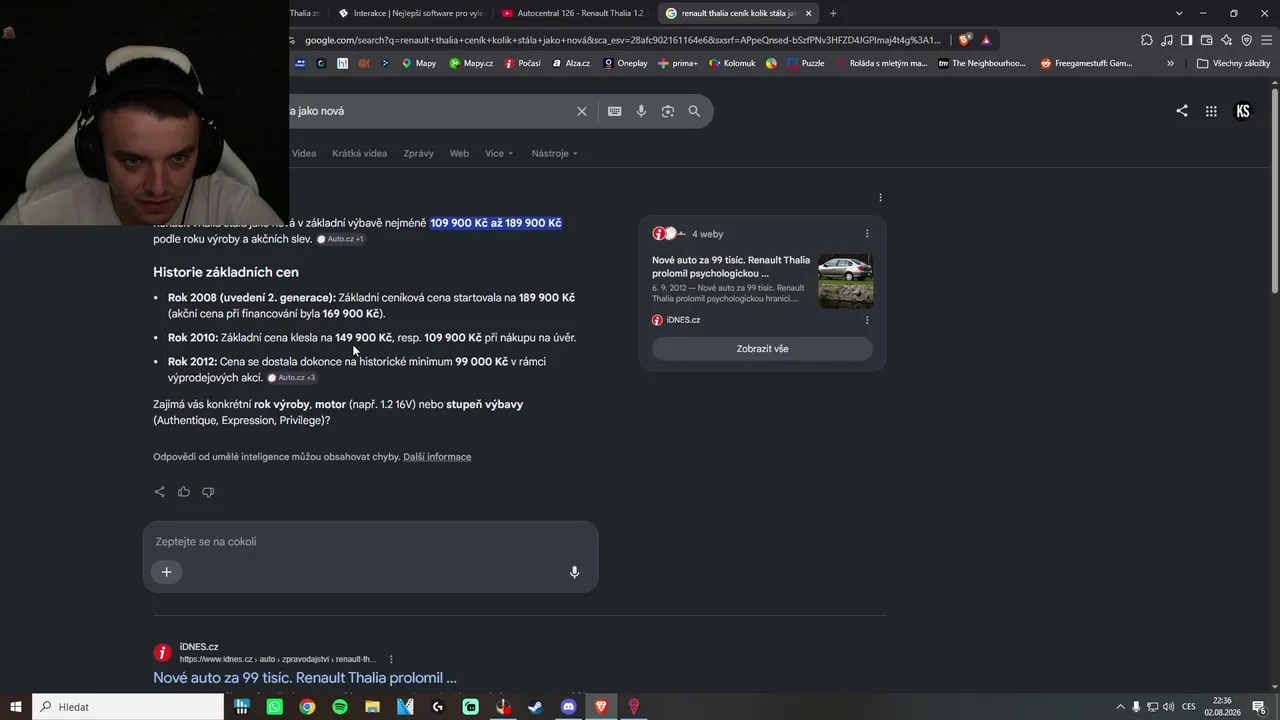This screenshot has width=1280, height=720.
Task: Open the Windows Start menu
Action: click(x=16, y=707)
